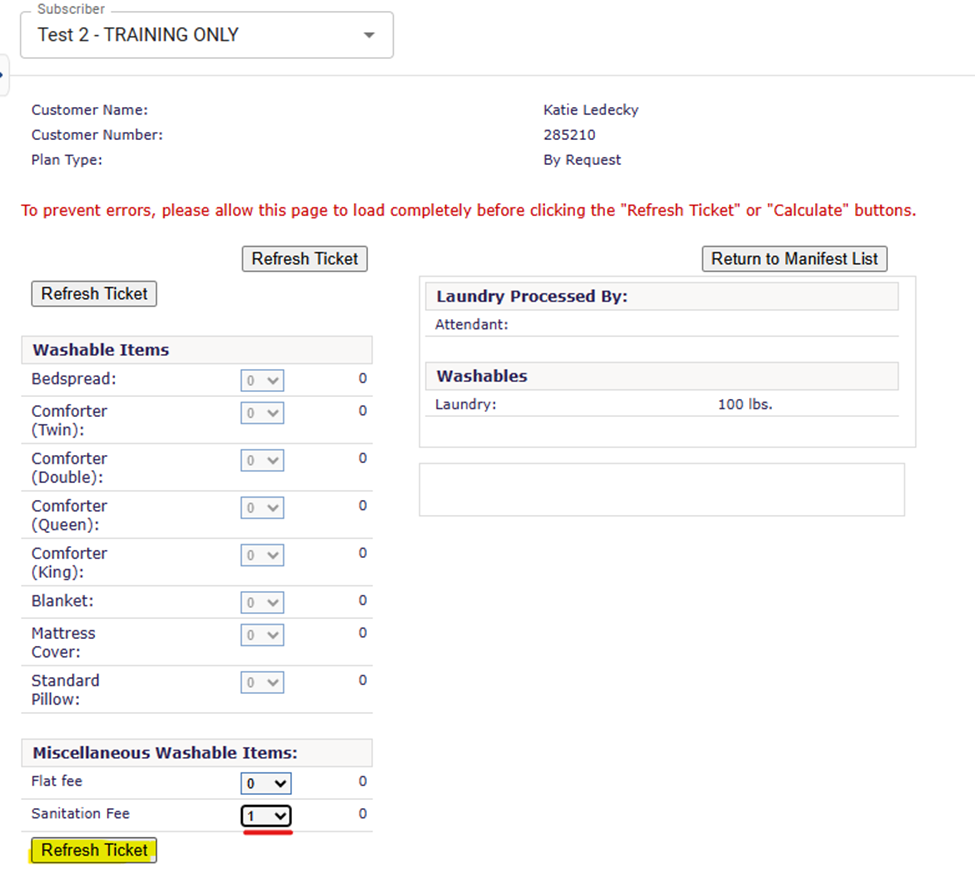Viewport: 975px width, 877px height.
Task: Click the top centered Refresh Ticket button
Action: tap(305, 259)
